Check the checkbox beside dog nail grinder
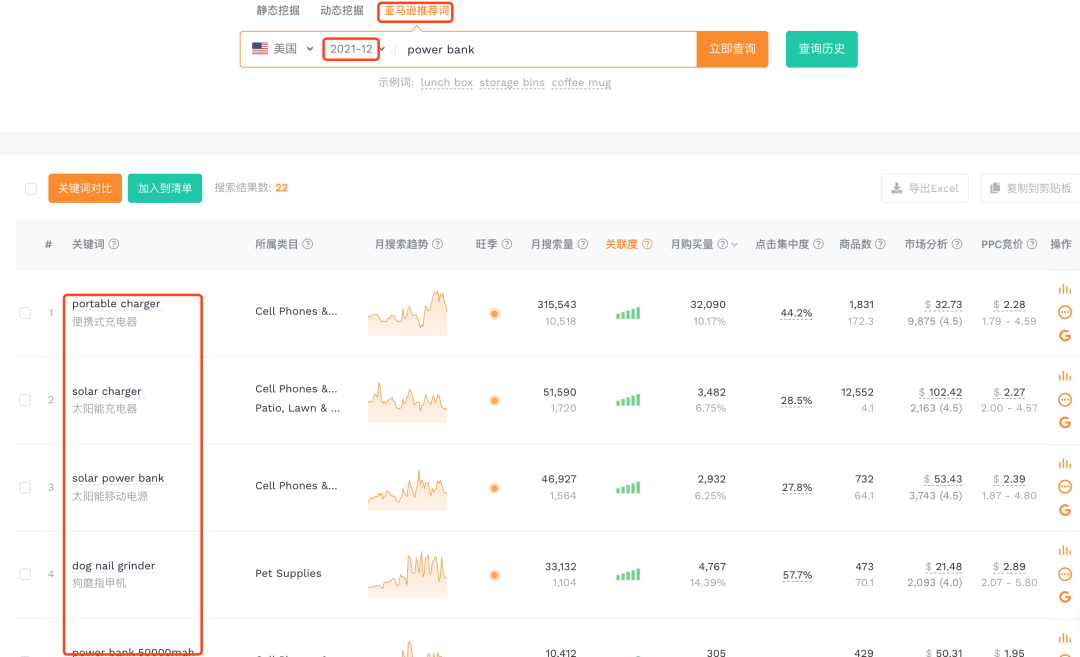Image resolution: width=1080 pixels, height=657 pixels. (25, 575)
